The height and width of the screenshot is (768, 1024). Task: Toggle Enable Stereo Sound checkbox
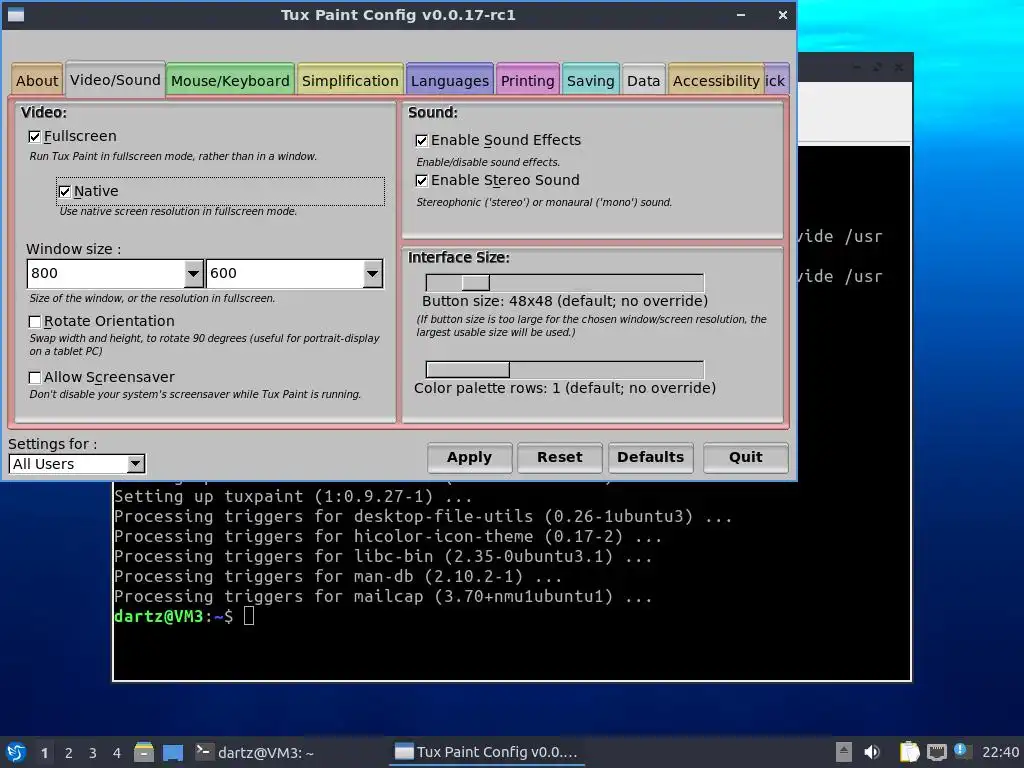(x=422, y=181)
